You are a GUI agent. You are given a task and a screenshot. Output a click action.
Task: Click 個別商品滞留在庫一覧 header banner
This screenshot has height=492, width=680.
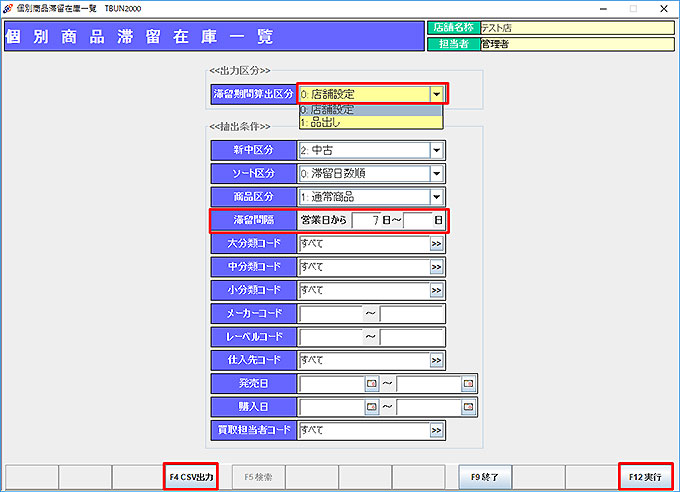pos(214,36)
